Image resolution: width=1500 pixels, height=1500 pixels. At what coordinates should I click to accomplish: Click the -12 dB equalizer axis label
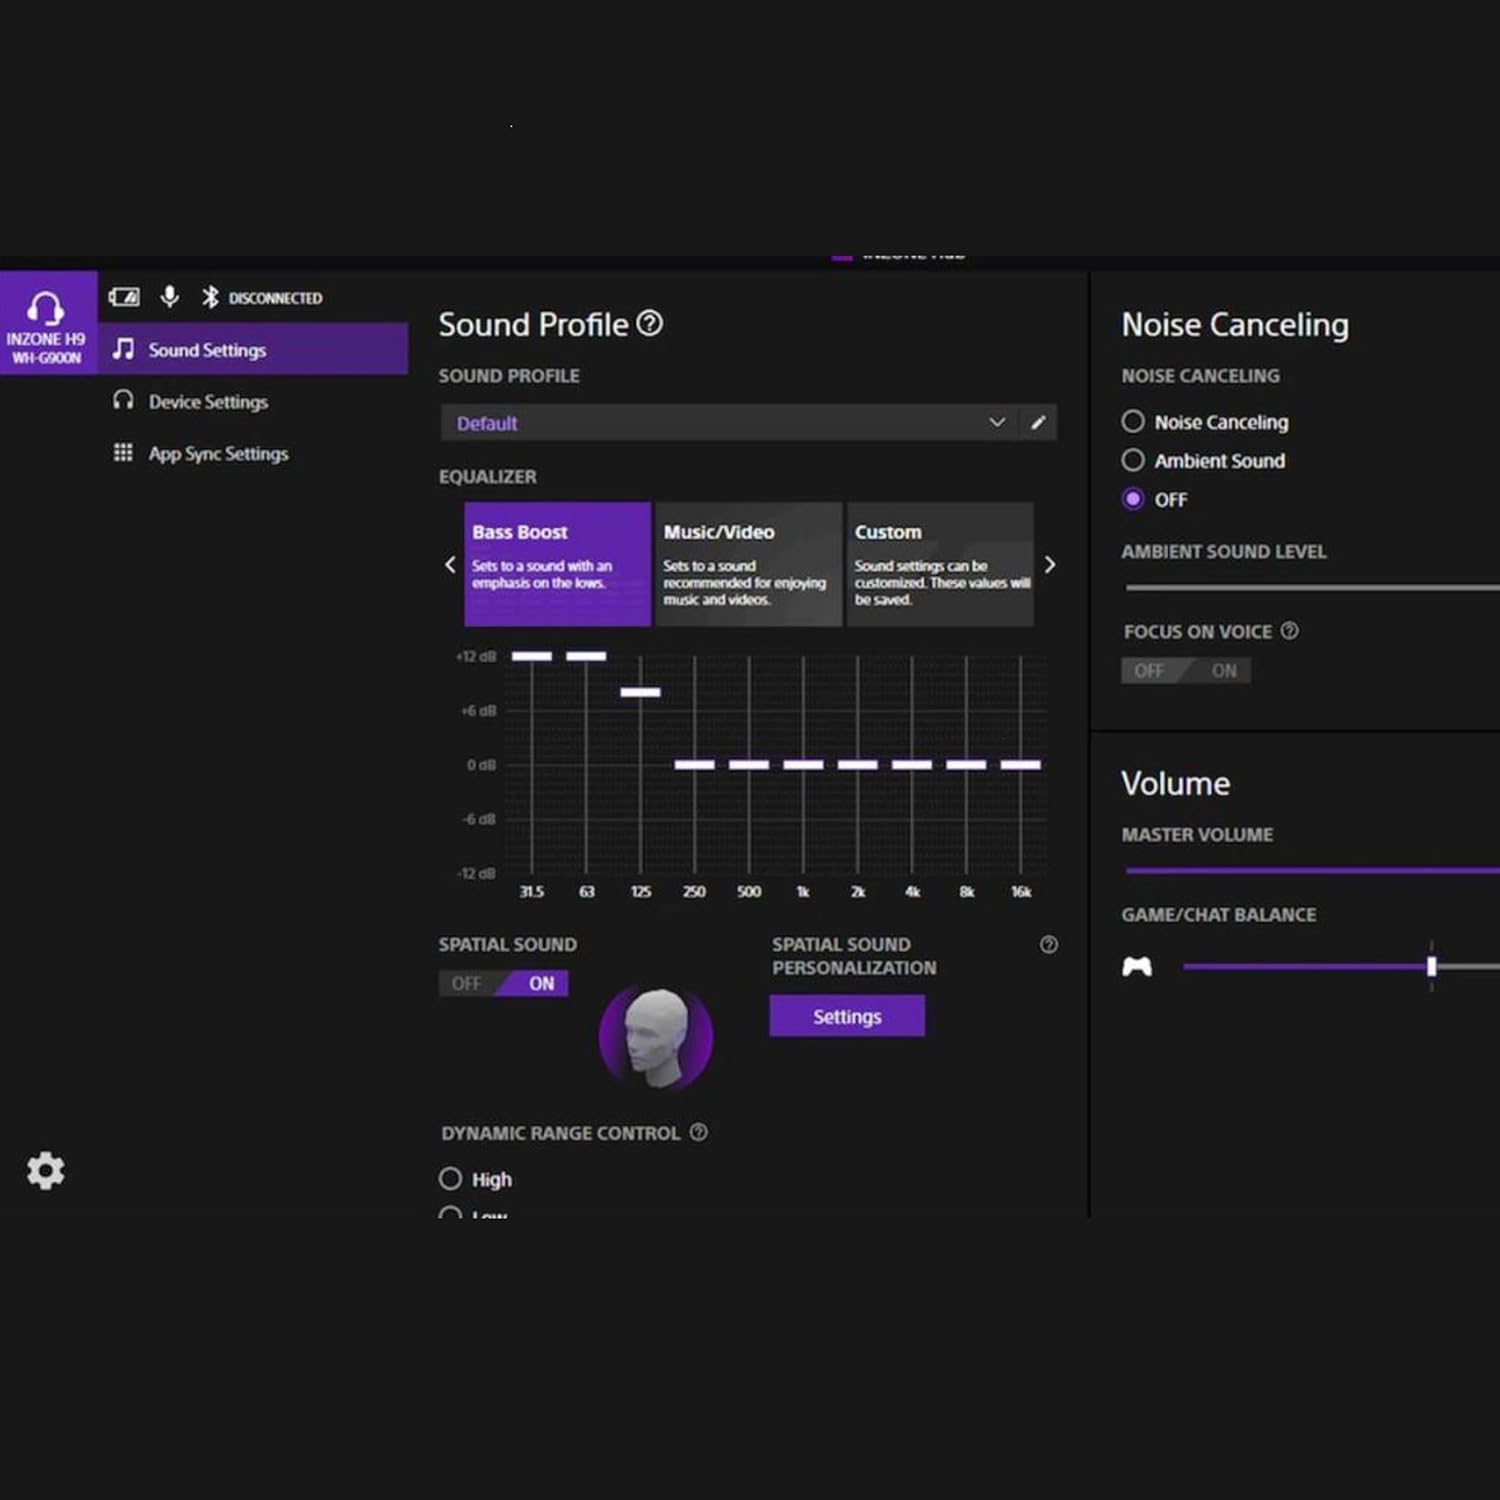pos(476,873)
